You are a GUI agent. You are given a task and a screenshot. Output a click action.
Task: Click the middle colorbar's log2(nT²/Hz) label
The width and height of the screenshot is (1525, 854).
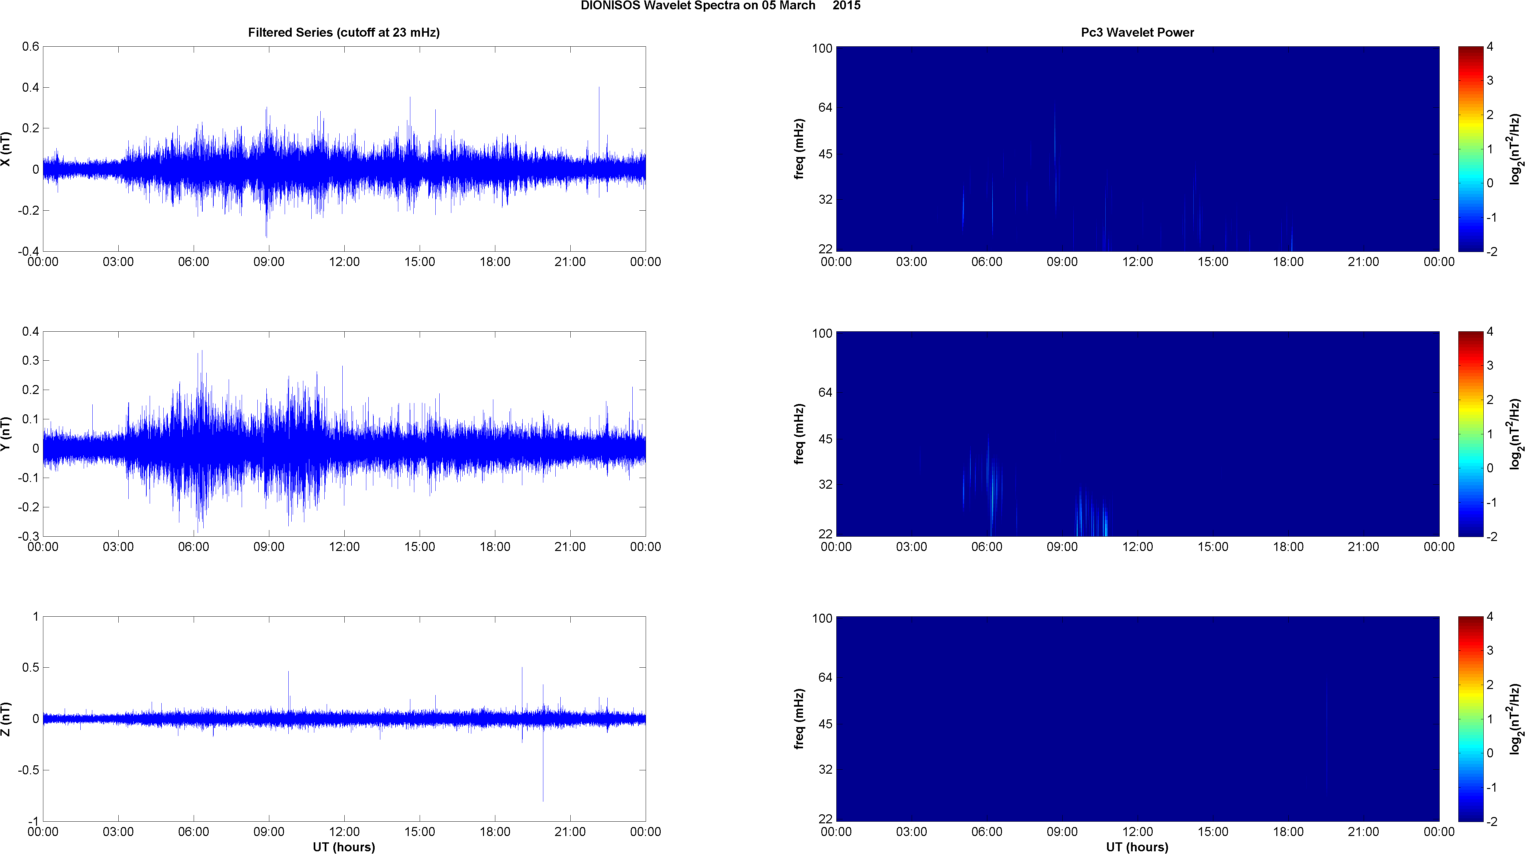[x=1516, y=434]
